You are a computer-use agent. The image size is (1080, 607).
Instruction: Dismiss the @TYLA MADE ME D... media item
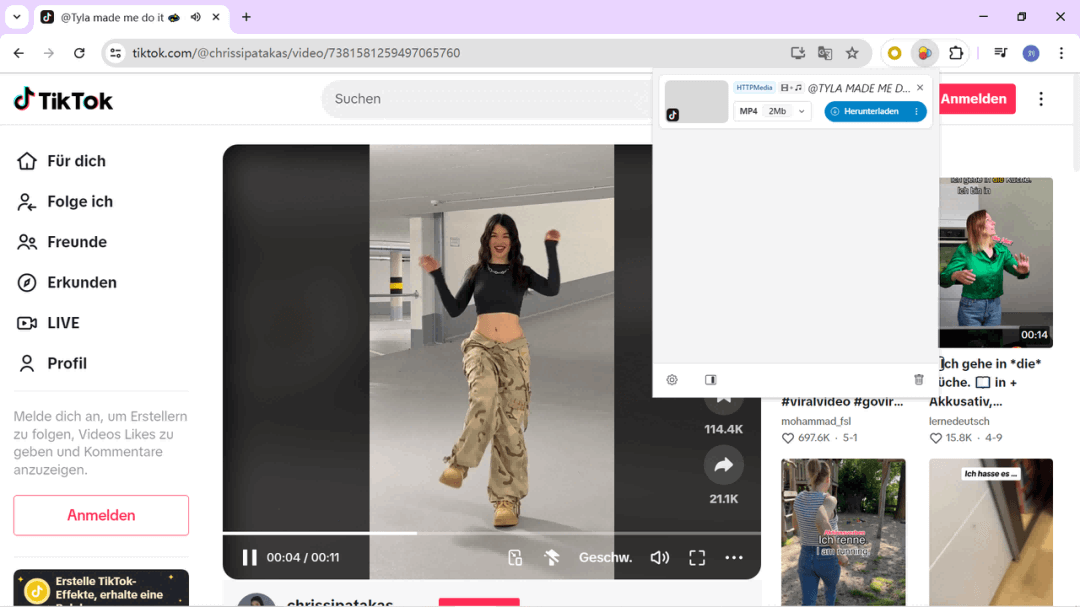pyautogui.click(x=920, y=88)
